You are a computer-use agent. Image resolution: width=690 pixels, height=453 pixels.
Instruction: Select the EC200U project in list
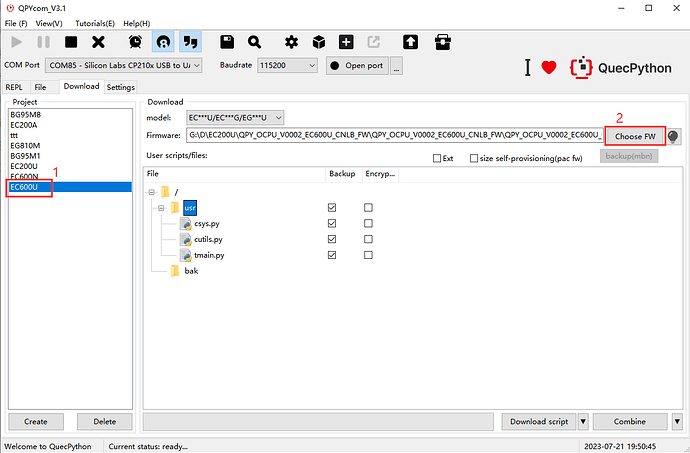[x=24, y=166]
